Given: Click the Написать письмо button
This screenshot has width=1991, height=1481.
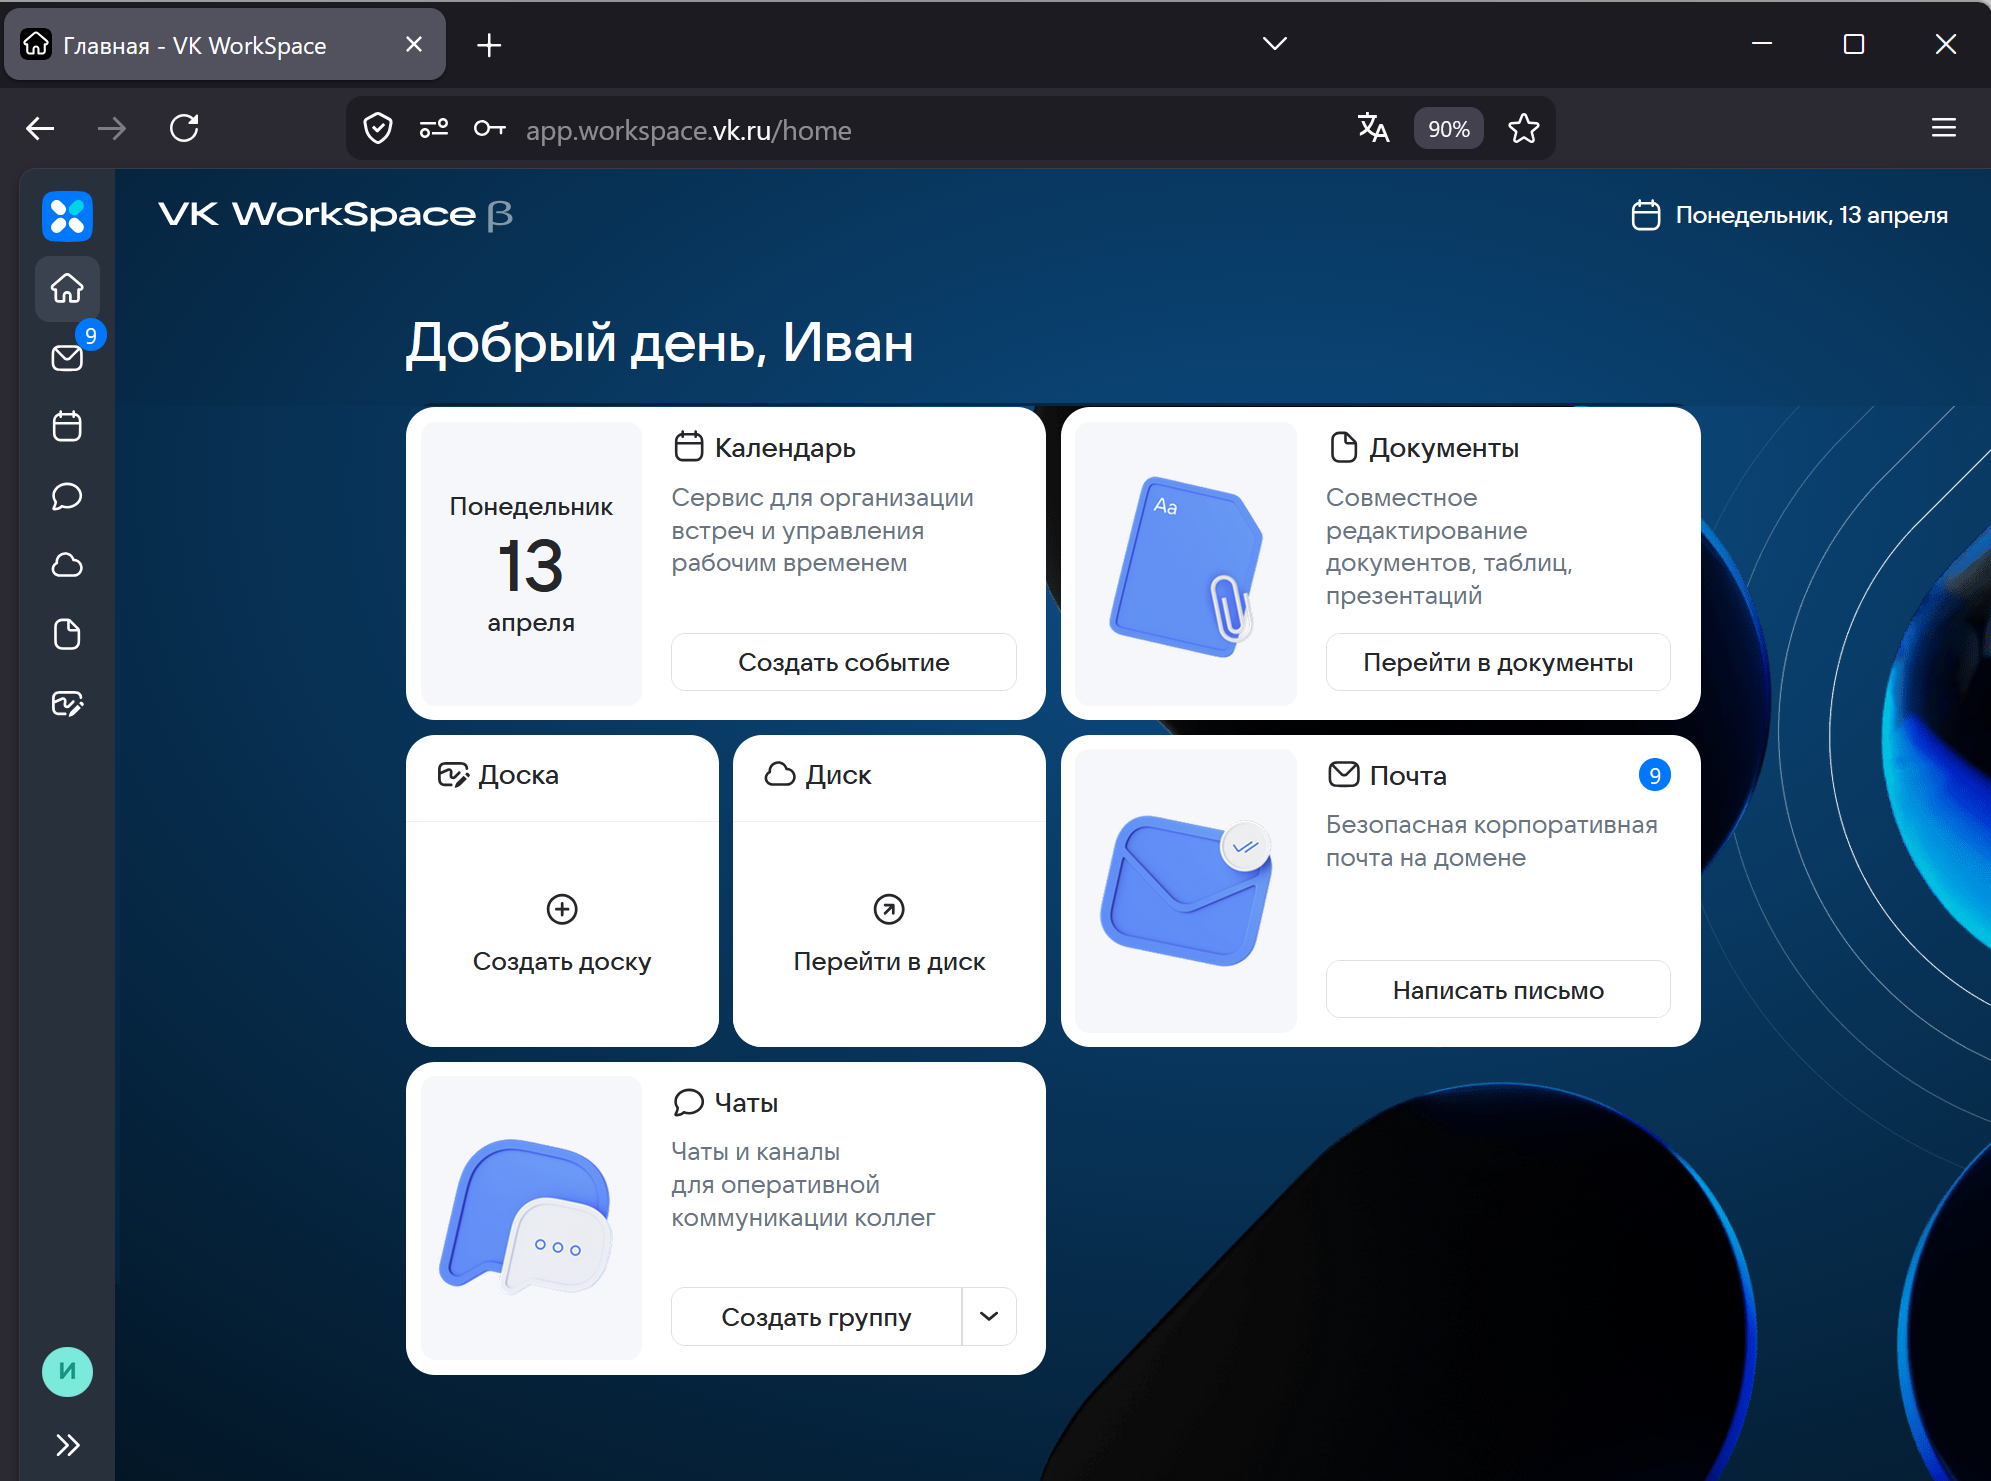Looking at the screenshot, I should (1497, 990).
